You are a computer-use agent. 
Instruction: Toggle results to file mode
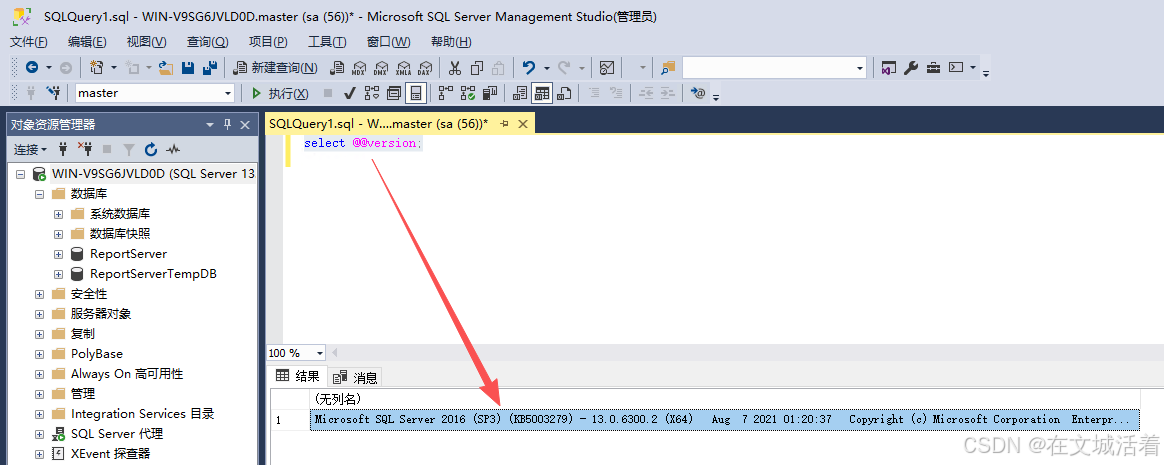[x=565, y=93]
